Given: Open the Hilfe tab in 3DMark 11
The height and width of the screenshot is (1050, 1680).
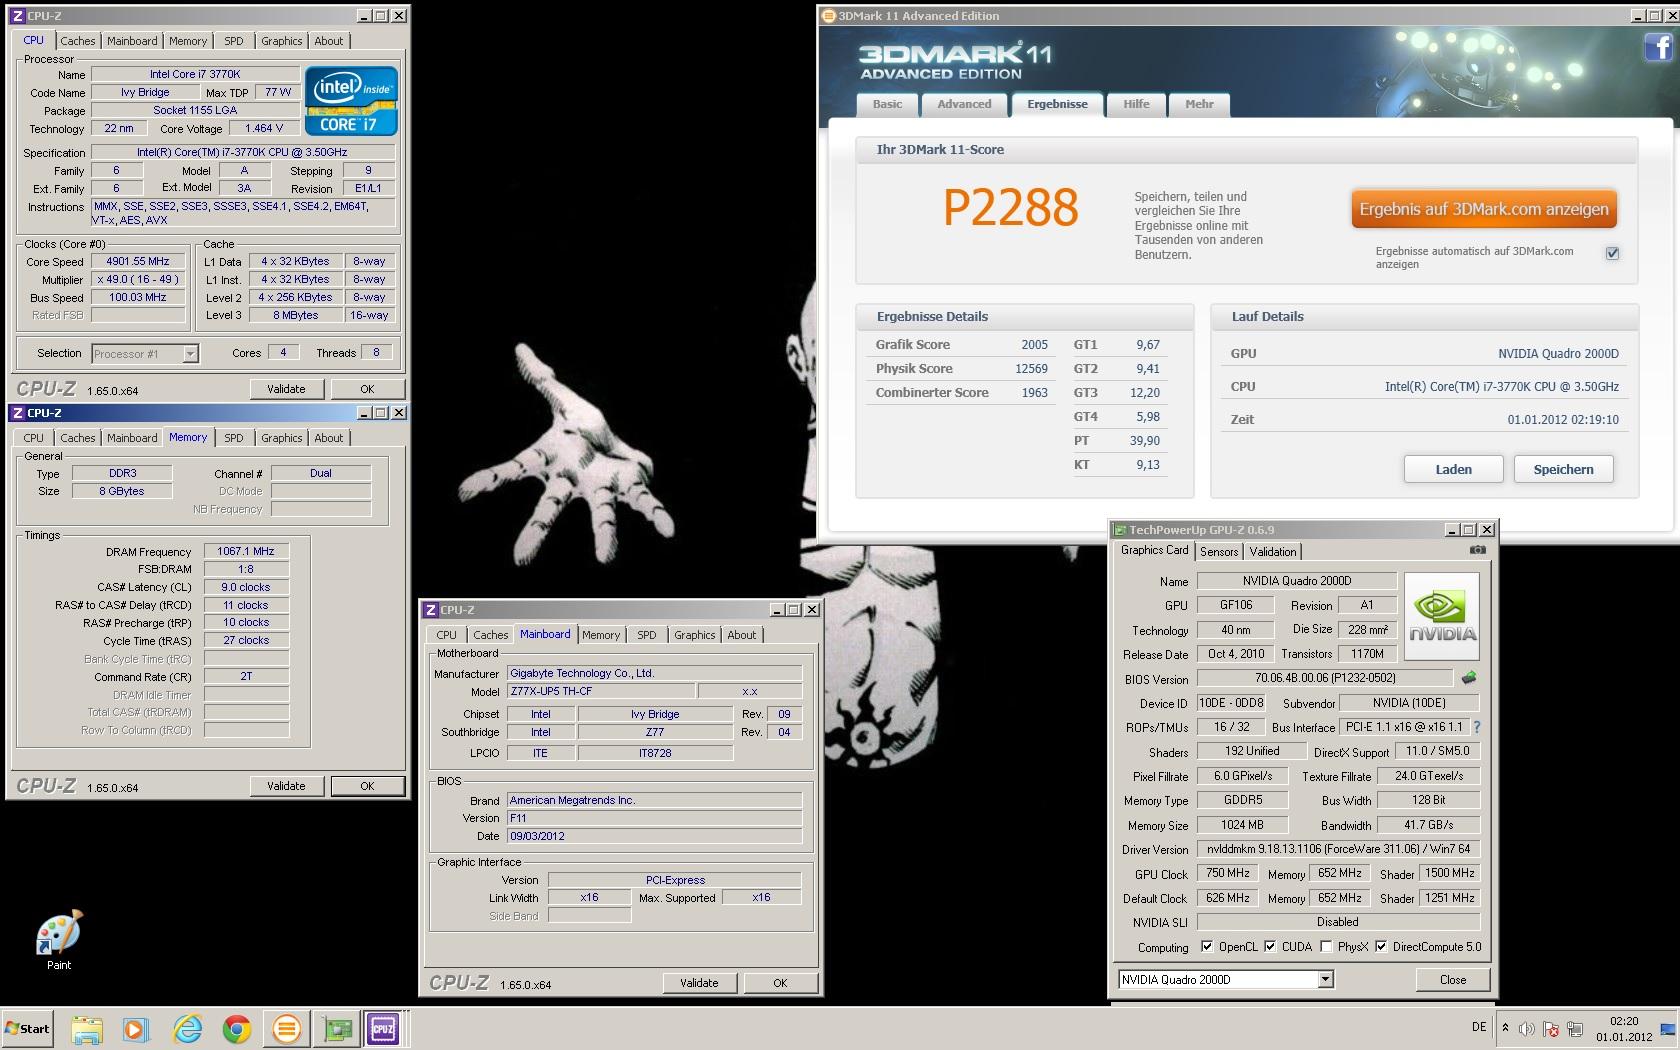Looking at the screenshot, I should 1136,105.
